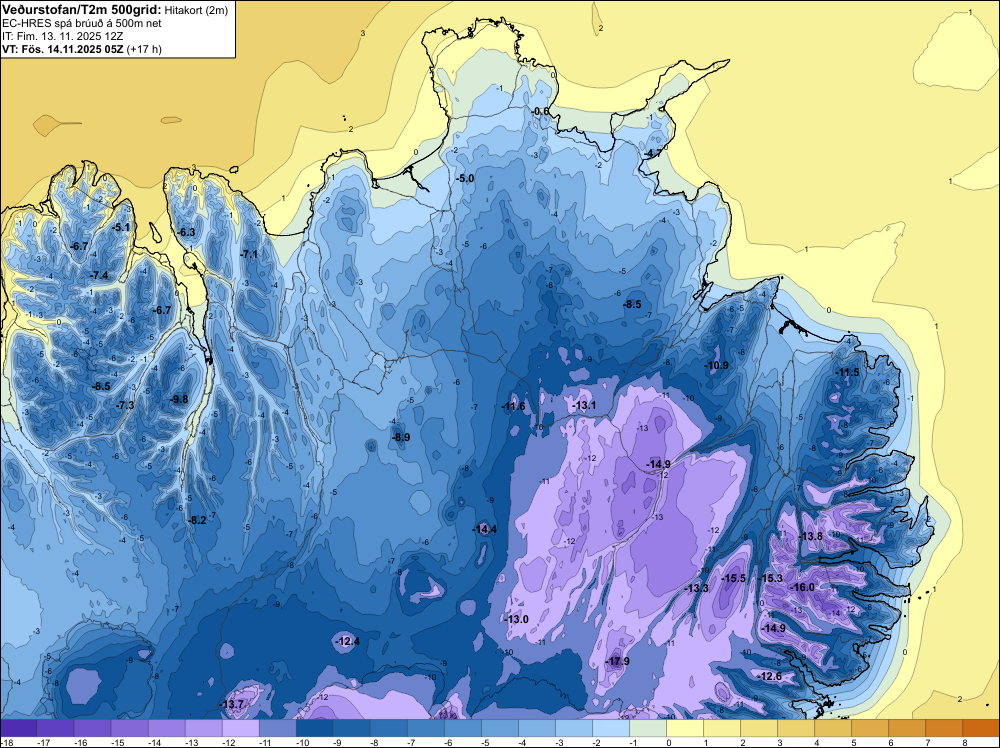Click the darkest purple swatch at legend's left end
Viewport: 1000px width, 748px height.
click(18, 728)
